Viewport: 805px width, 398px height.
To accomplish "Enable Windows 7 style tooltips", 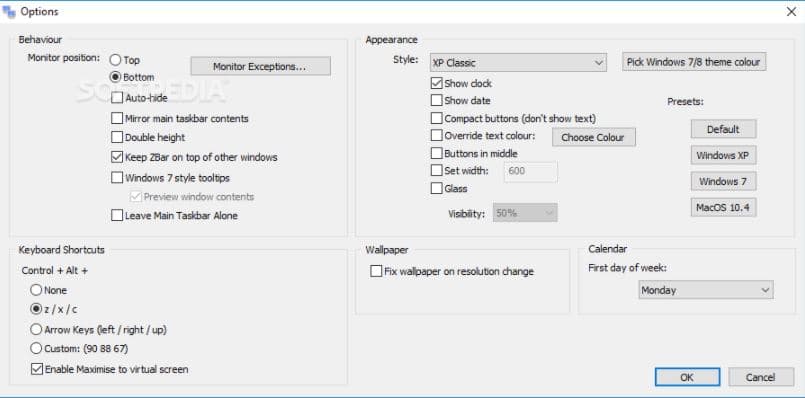I will 117,178.
